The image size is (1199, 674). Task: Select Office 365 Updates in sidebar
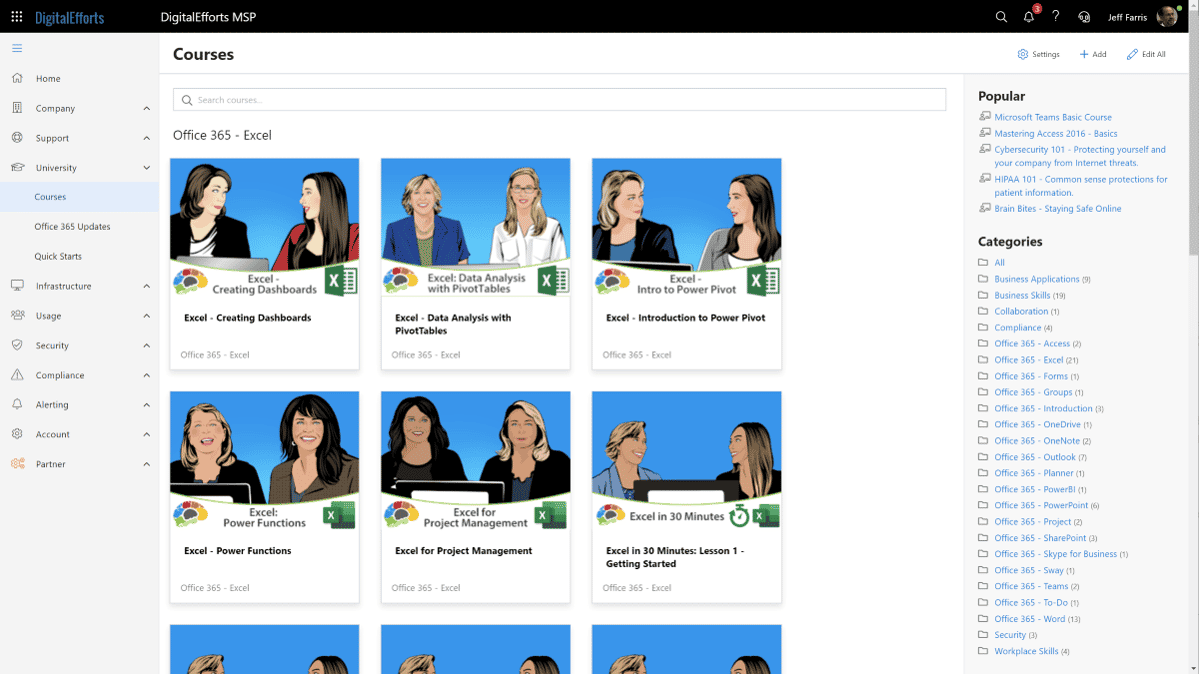(72, 227)
